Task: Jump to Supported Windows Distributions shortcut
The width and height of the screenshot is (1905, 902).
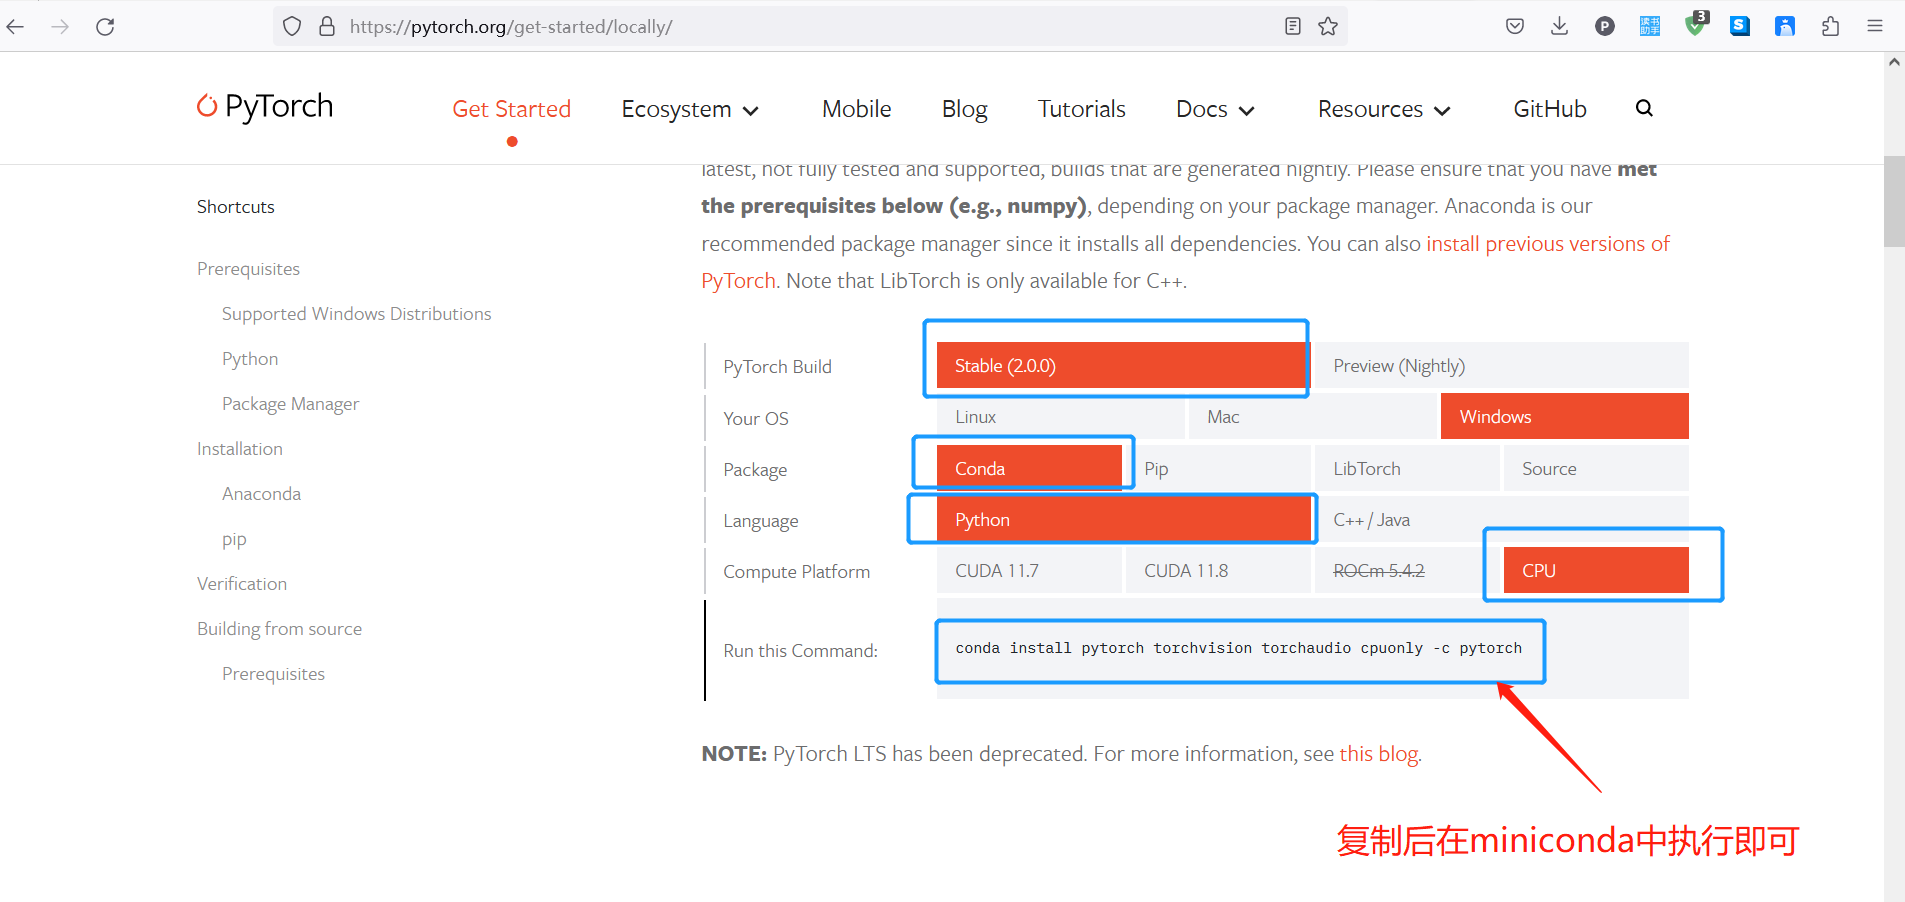Action: [356, 314]
